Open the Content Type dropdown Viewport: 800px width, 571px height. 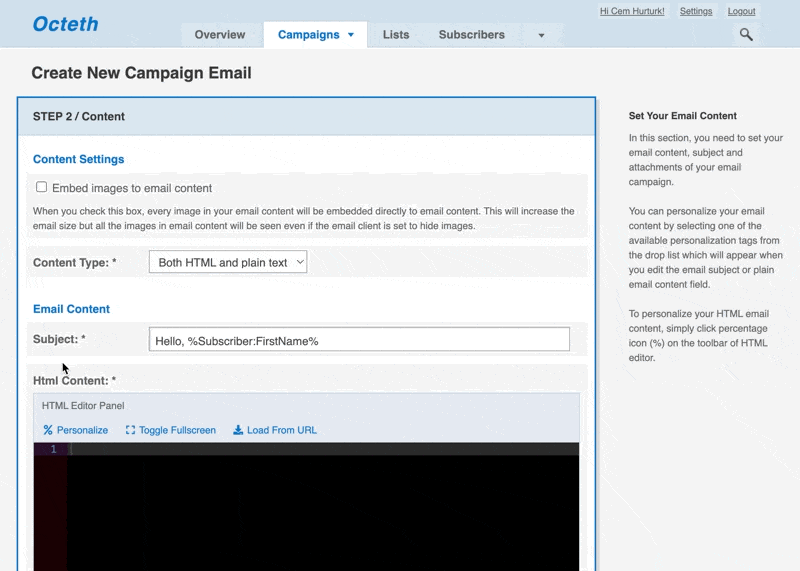228,262
